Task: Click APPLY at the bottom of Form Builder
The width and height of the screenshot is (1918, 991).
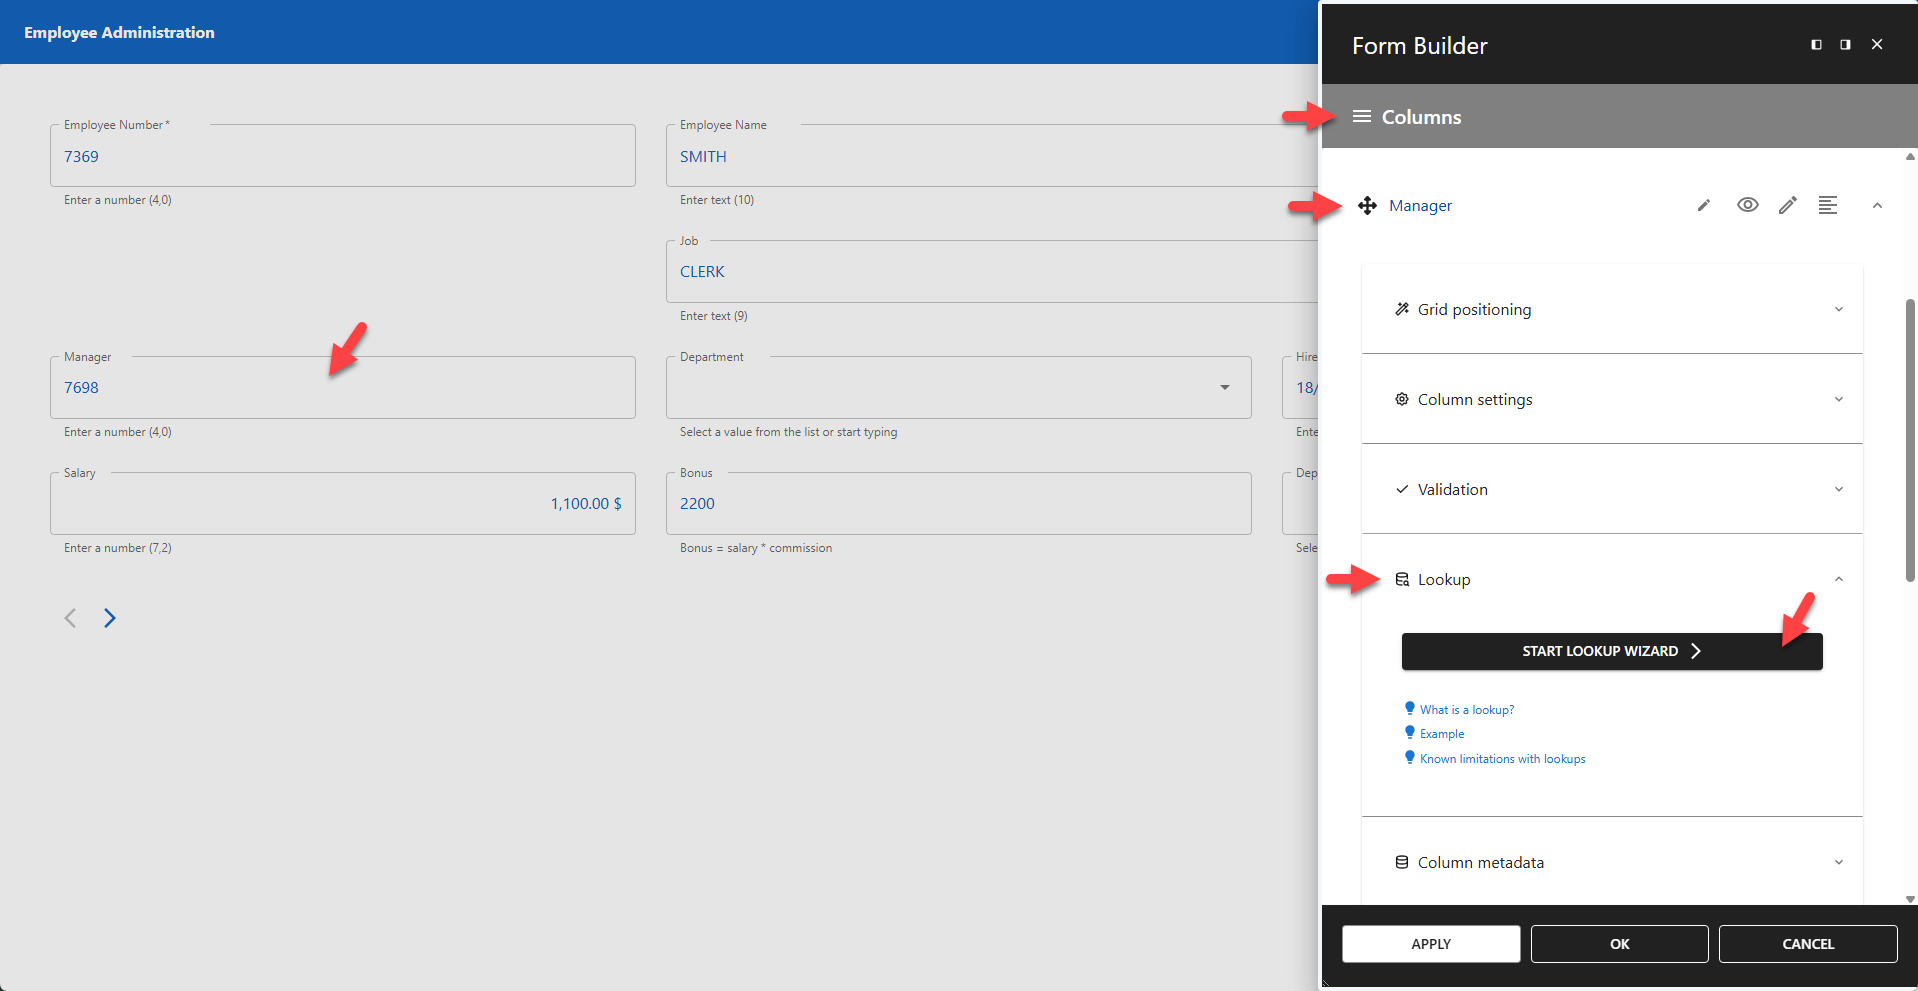Action: (1430, 943)
